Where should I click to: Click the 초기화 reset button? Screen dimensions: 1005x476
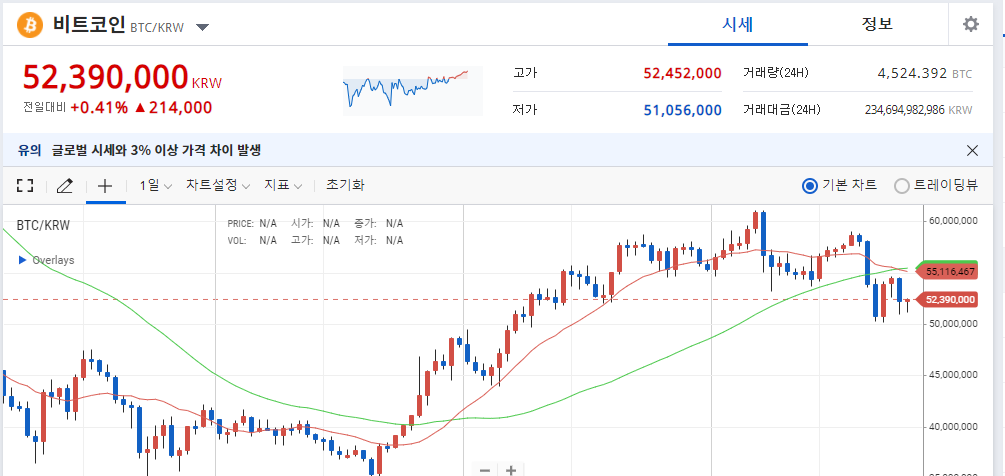click(345, 185)
